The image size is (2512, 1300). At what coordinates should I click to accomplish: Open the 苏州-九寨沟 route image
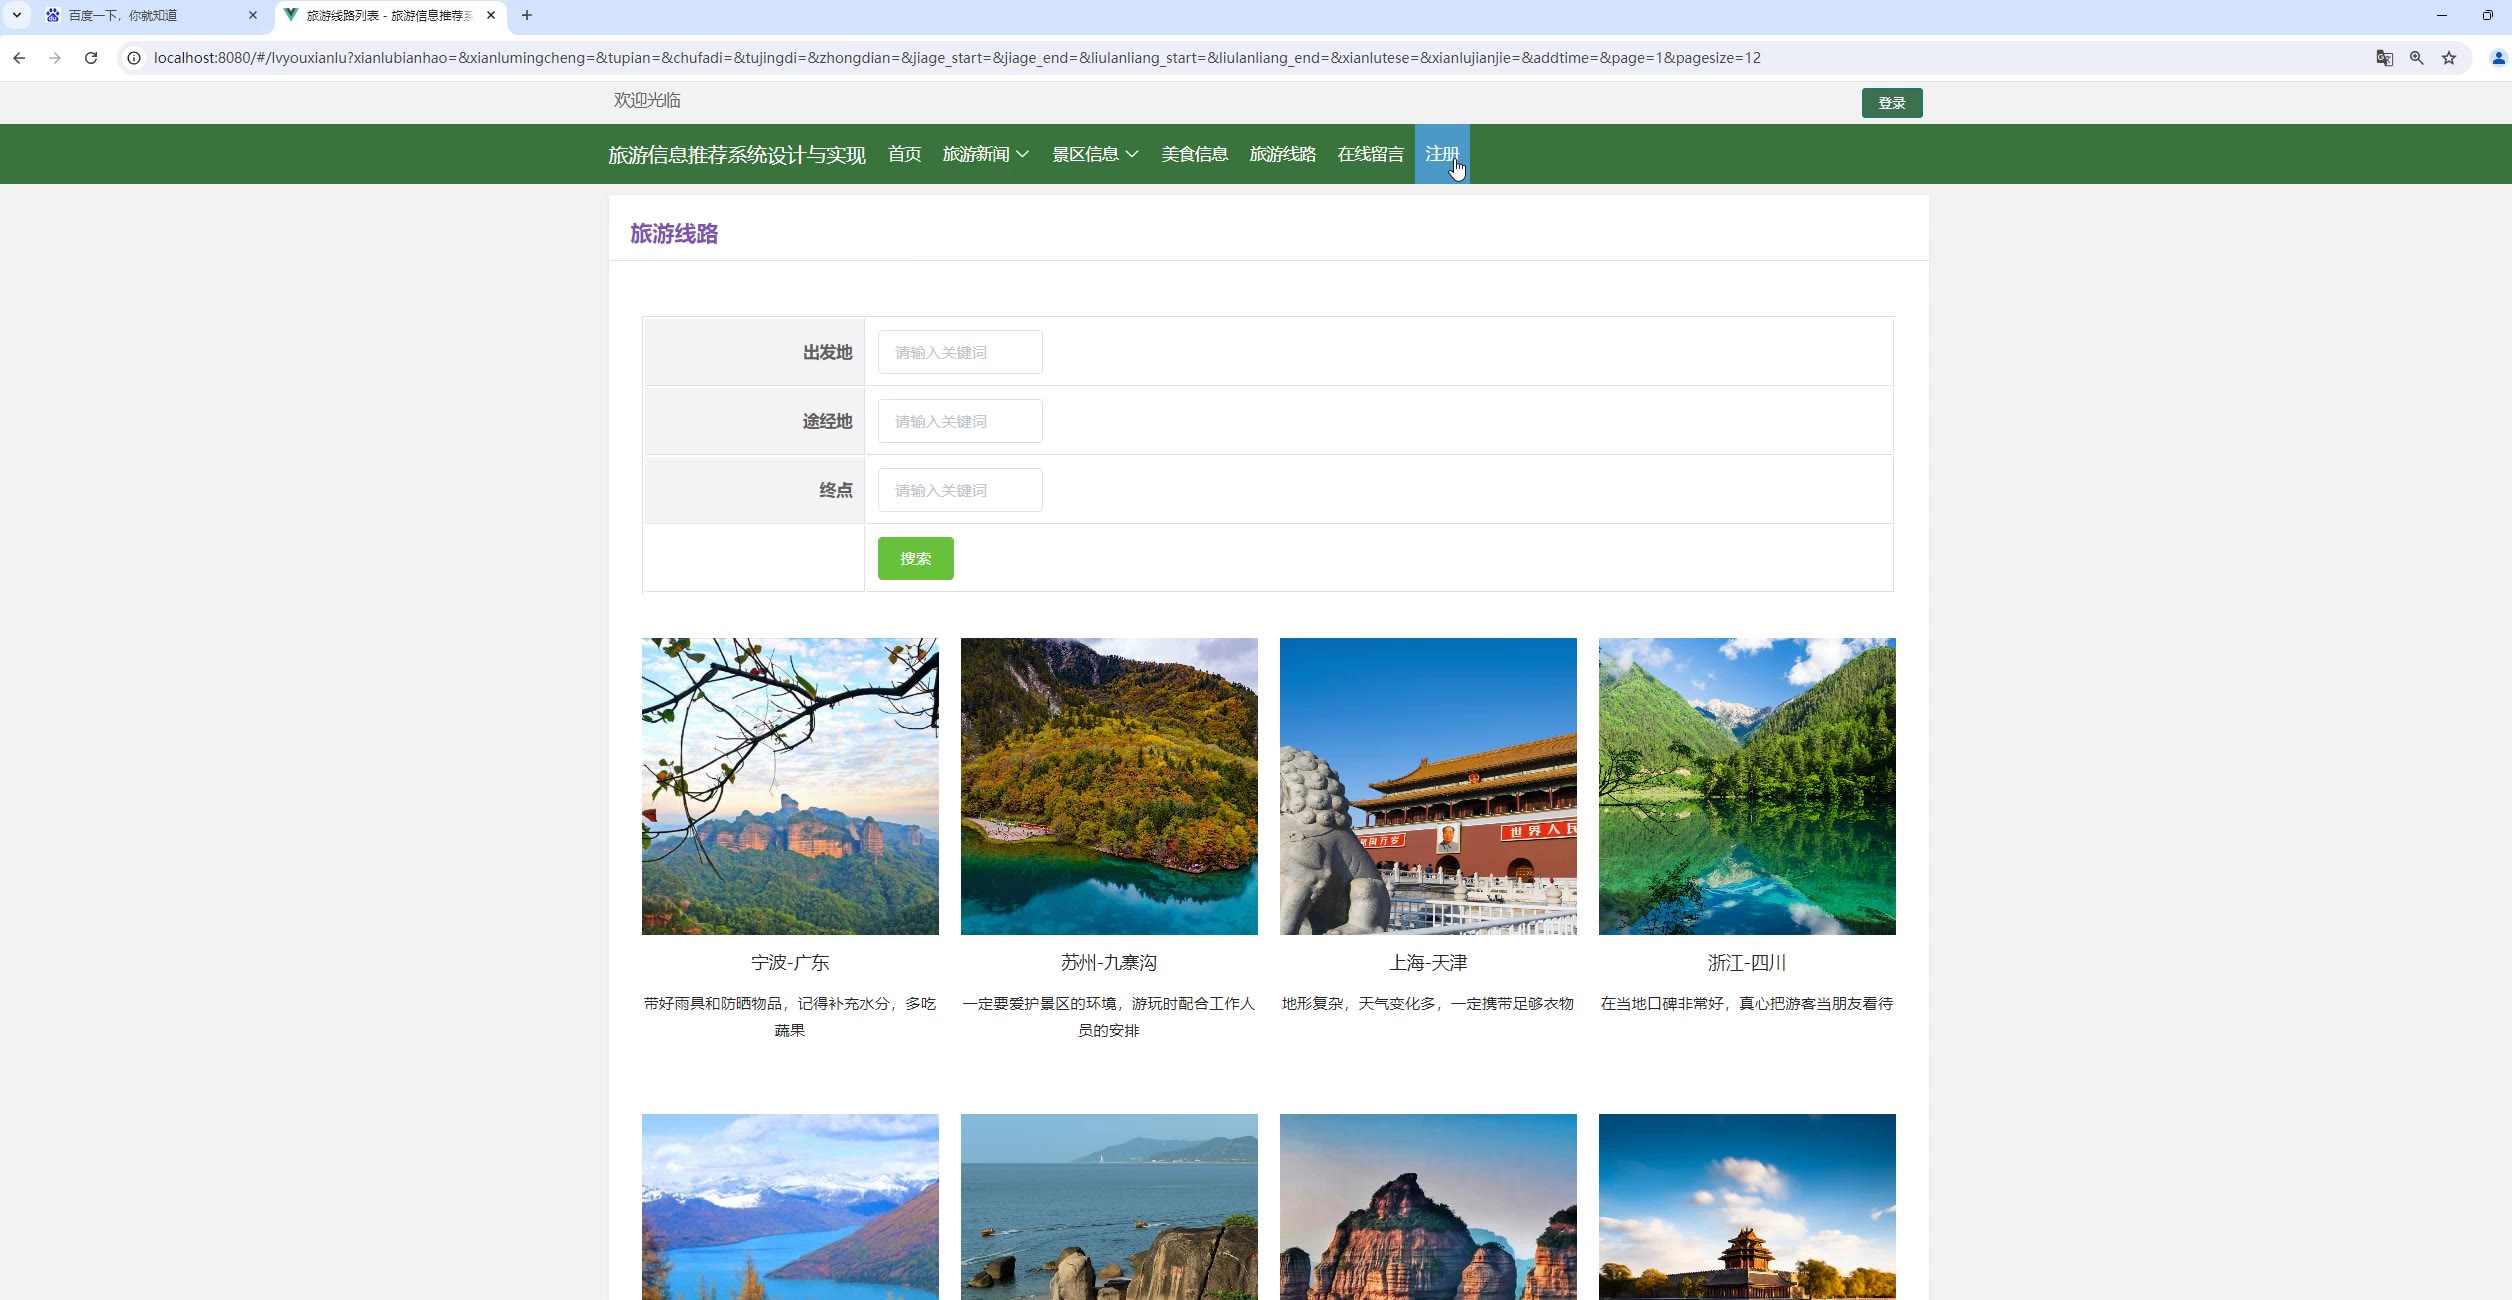coord(1109,786)
